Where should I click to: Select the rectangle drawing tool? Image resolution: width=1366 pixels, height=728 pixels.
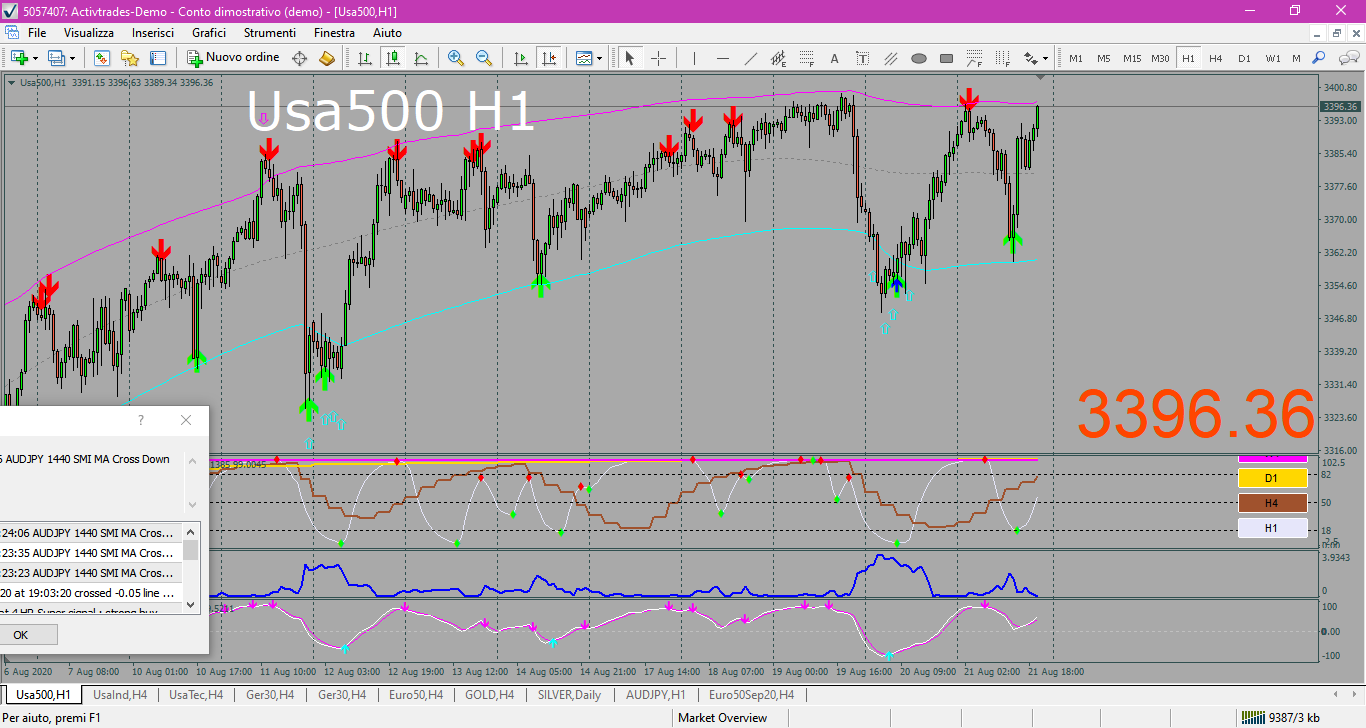(947, 58)
